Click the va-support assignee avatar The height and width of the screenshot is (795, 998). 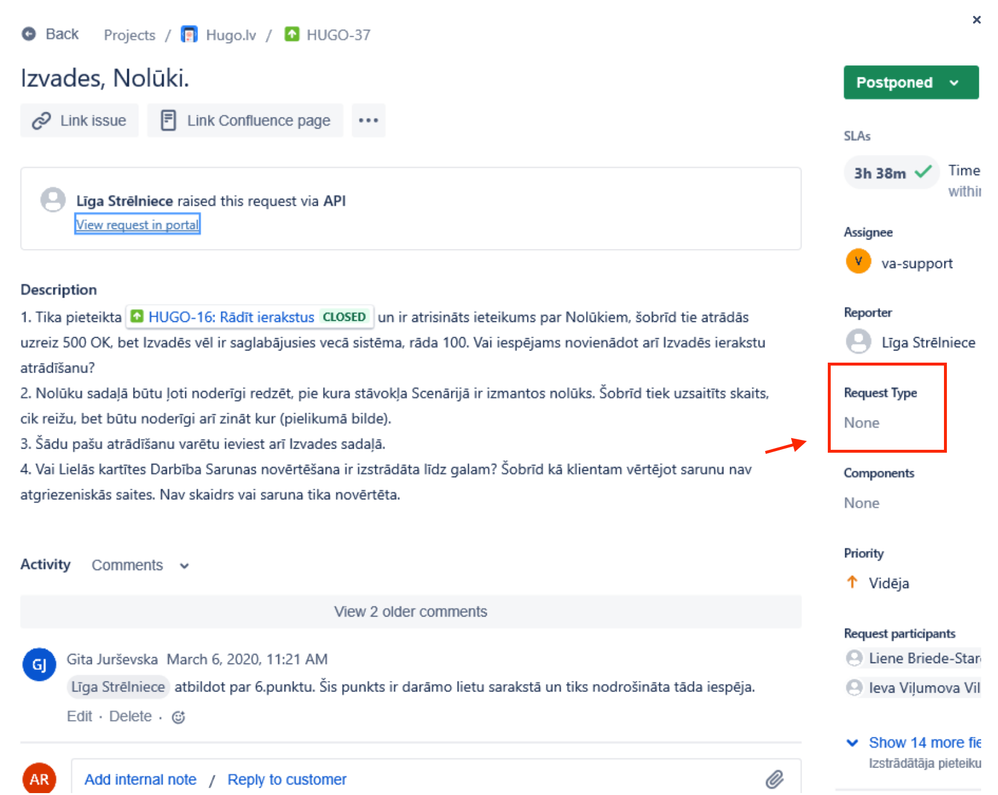point(858,262)
